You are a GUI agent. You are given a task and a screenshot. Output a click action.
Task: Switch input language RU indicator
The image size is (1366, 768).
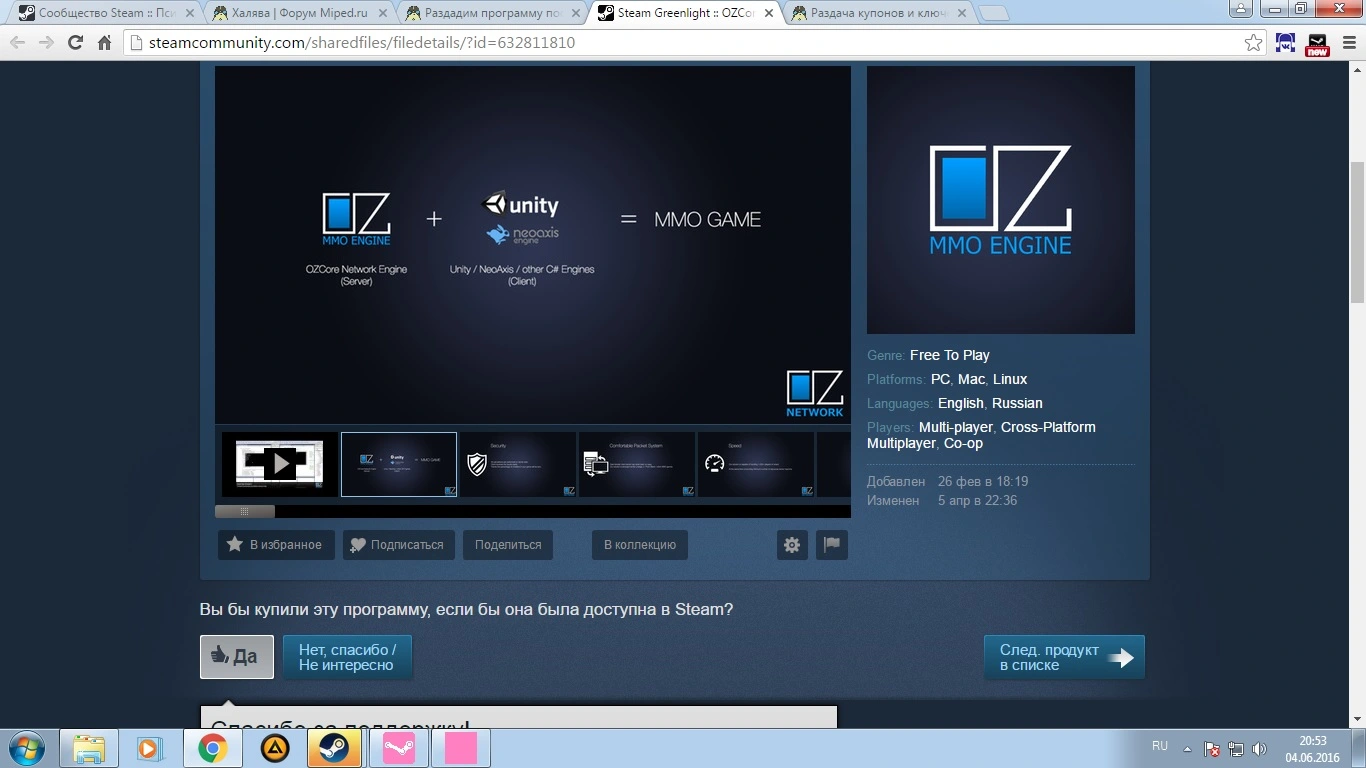[1160, 746]
